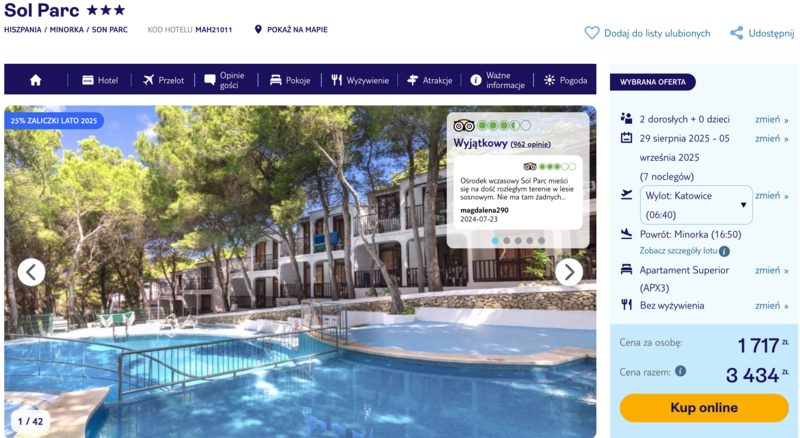Select the fifth review carousel dot
The image size is (800, 438).
pyautogui.click(x=541, y=240)
